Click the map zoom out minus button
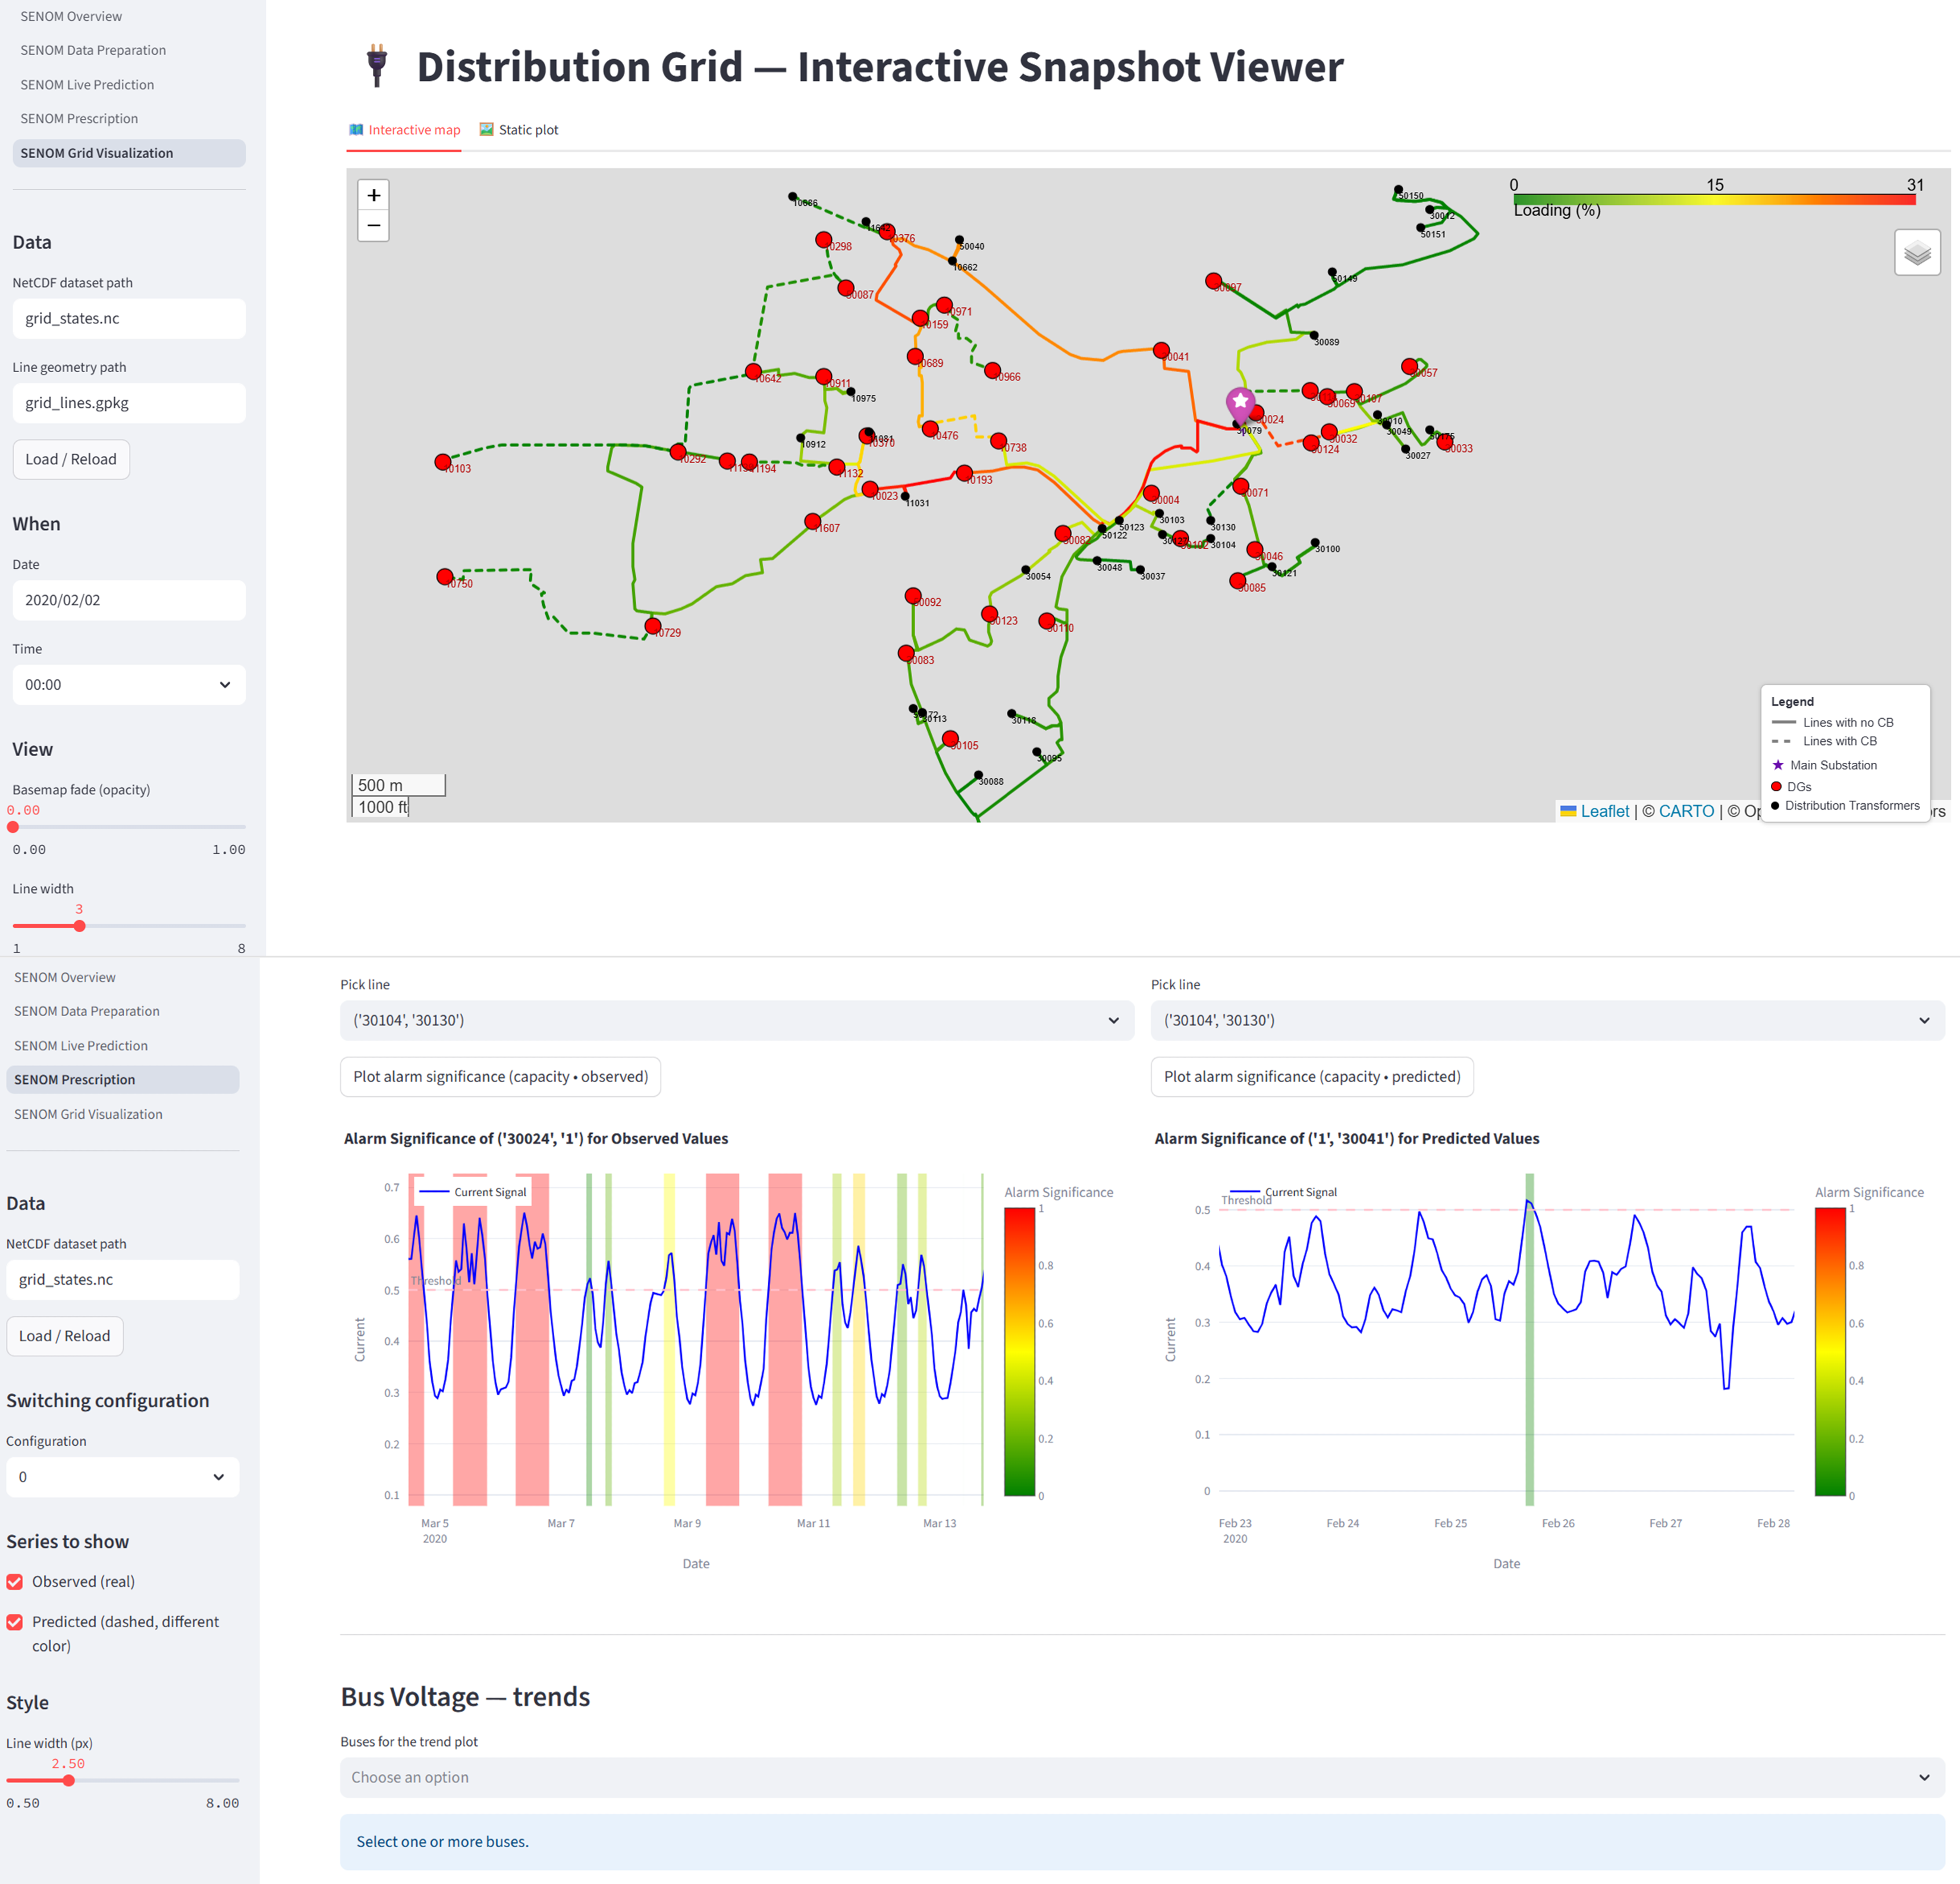This screenshot has width=1960, height=1884. click(x=373, y=226)
